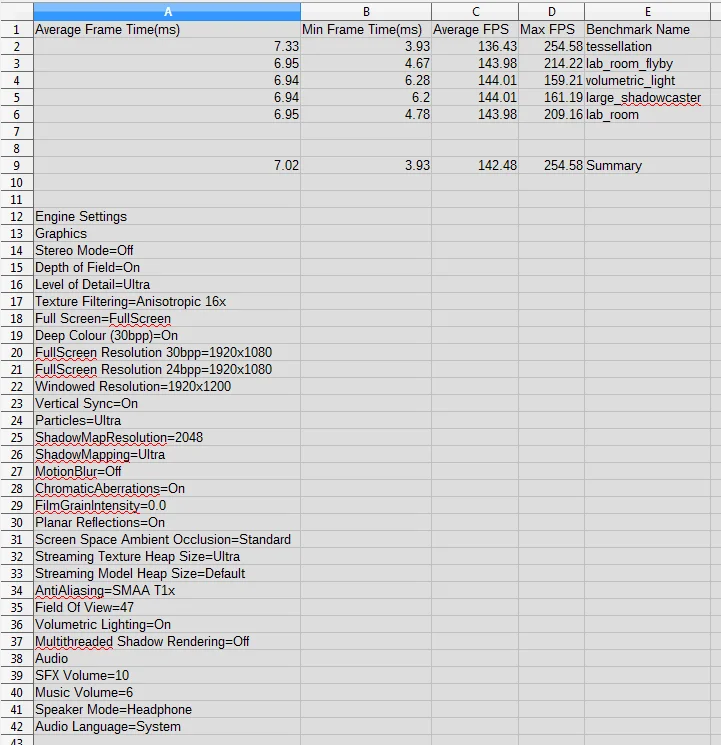Select the cell with value 4.78
This screenshot has height=745, width=721.
coord(366,115)
